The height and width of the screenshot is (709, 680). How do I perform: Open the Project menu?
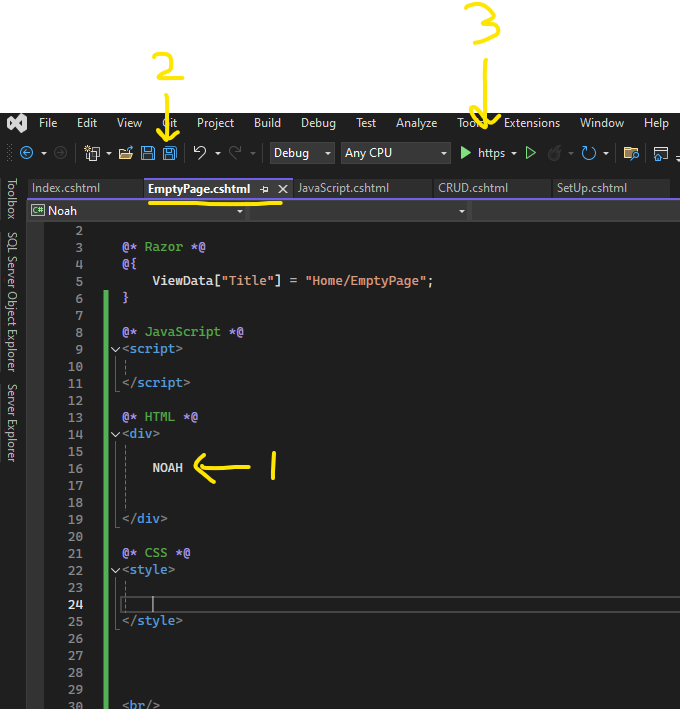(x=215, y=123)
